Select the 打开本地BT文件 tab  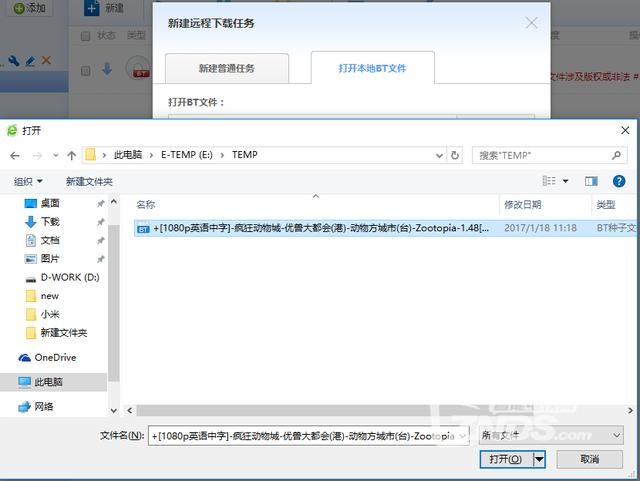coord(372,68)
